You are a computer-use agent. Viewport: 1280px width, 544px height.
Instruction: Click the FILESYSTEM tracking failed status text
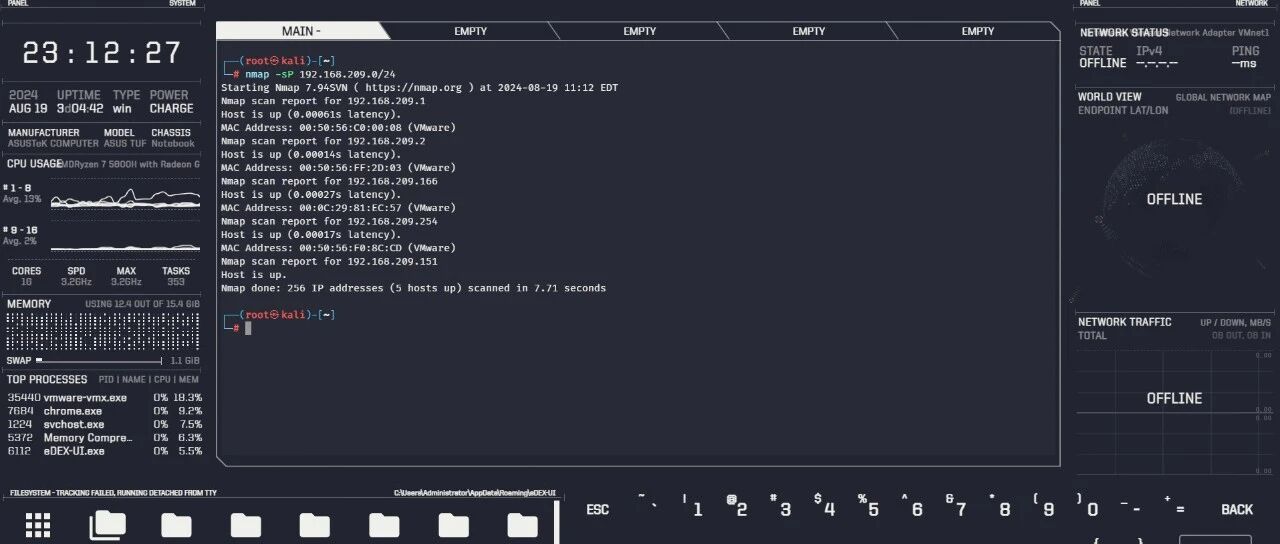point(113,494)
